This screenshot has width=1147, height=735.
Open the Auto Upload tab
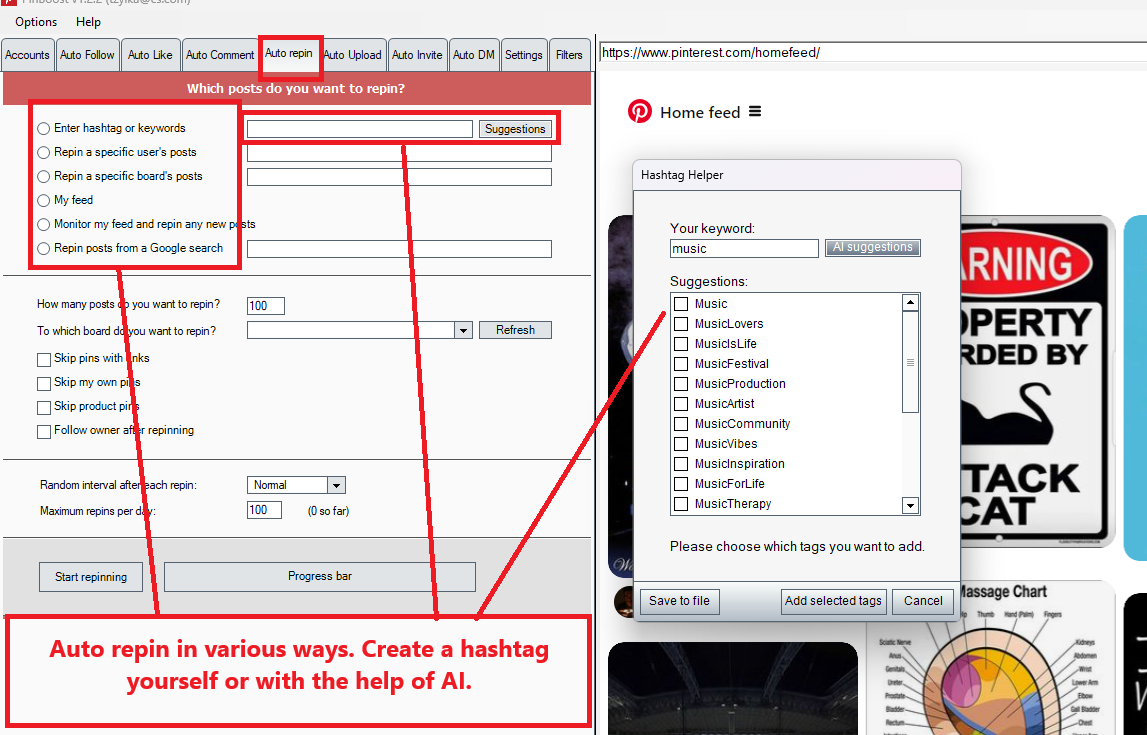point(353,55)
